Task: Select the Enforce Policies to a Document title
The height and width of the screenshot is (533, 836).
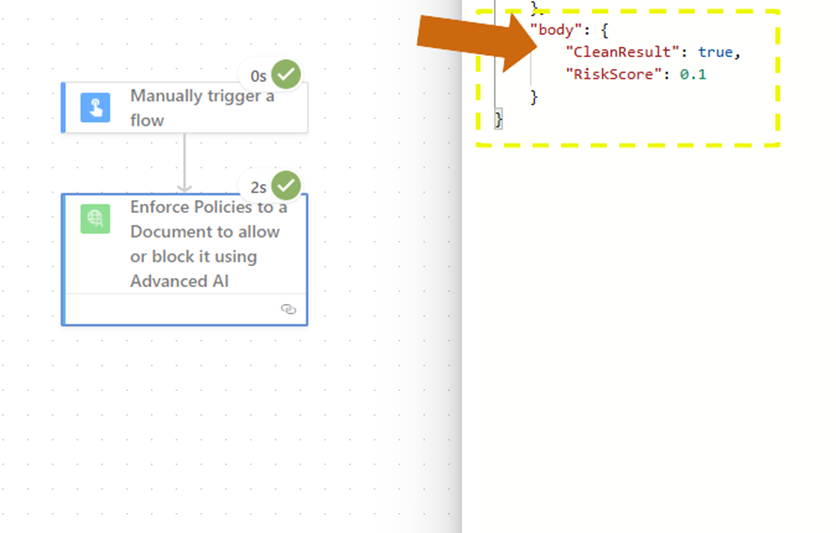Action: [x=208, y=244]
